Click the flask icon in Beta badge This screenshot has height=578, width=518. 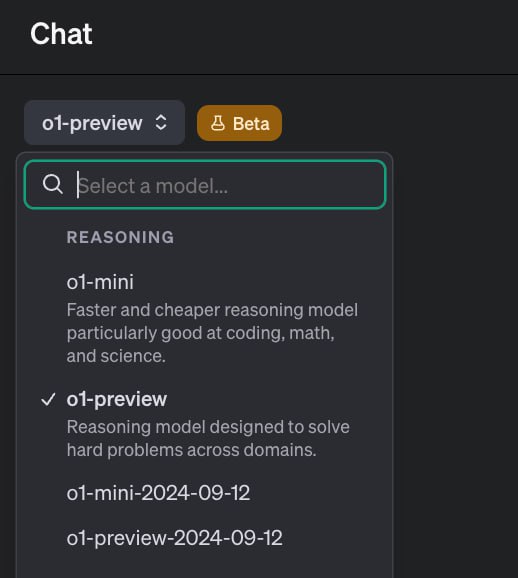click(x=218, y=123)
